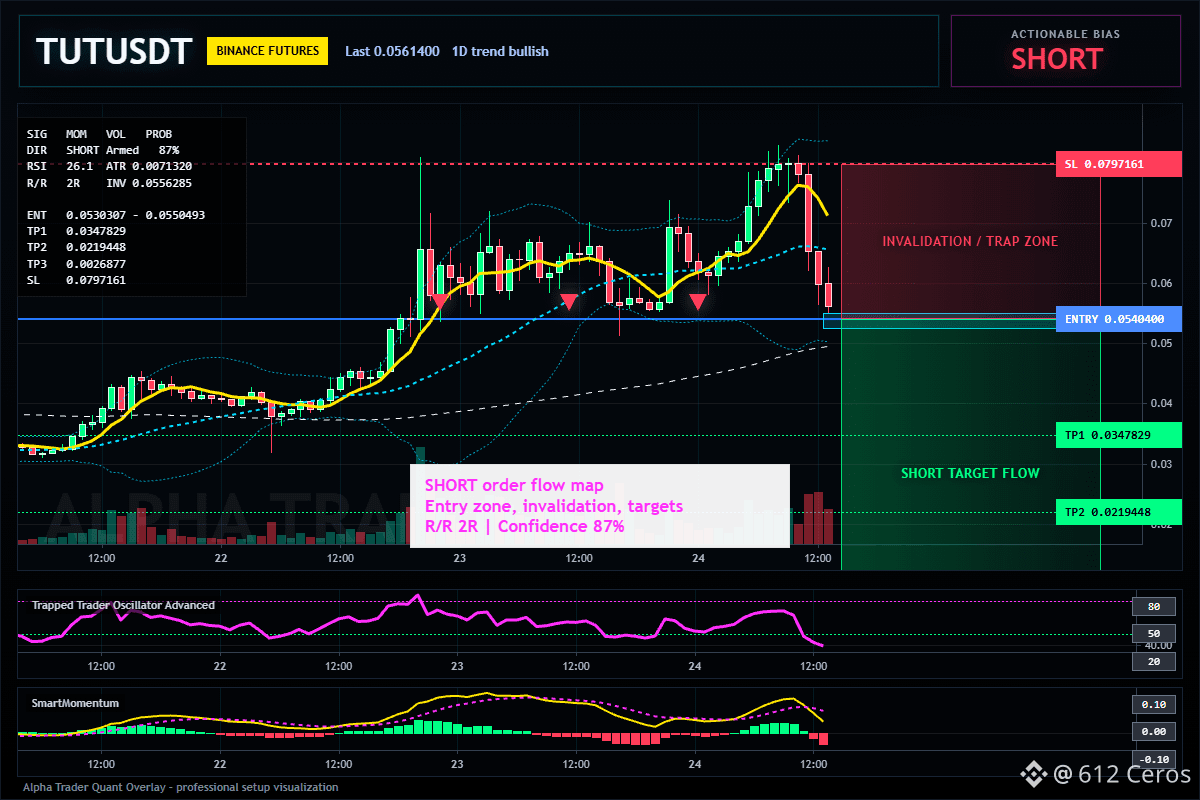The height and width of the screenshot is (800, 1200).
Task: Click the SL row in the stats panel
Action: 76,281
